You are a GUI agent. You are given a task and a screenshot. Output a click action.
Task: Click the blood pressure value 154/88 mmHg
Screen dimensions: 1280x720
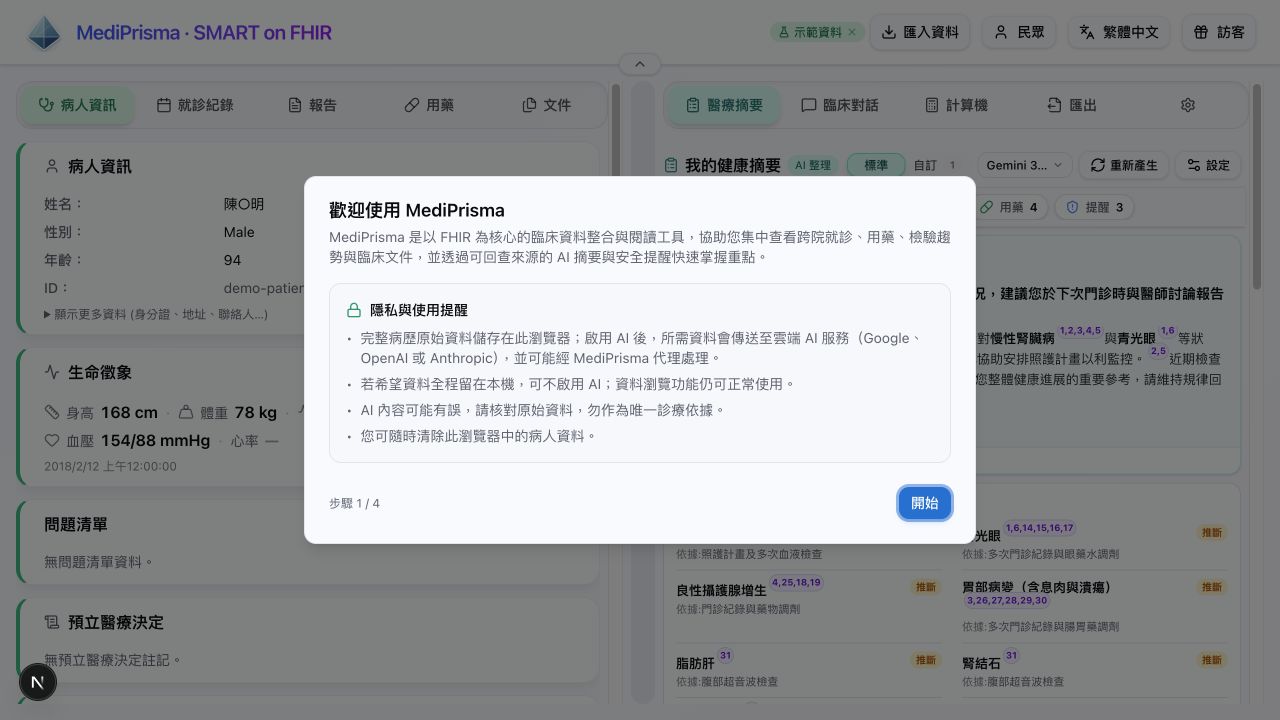point(155,440)
